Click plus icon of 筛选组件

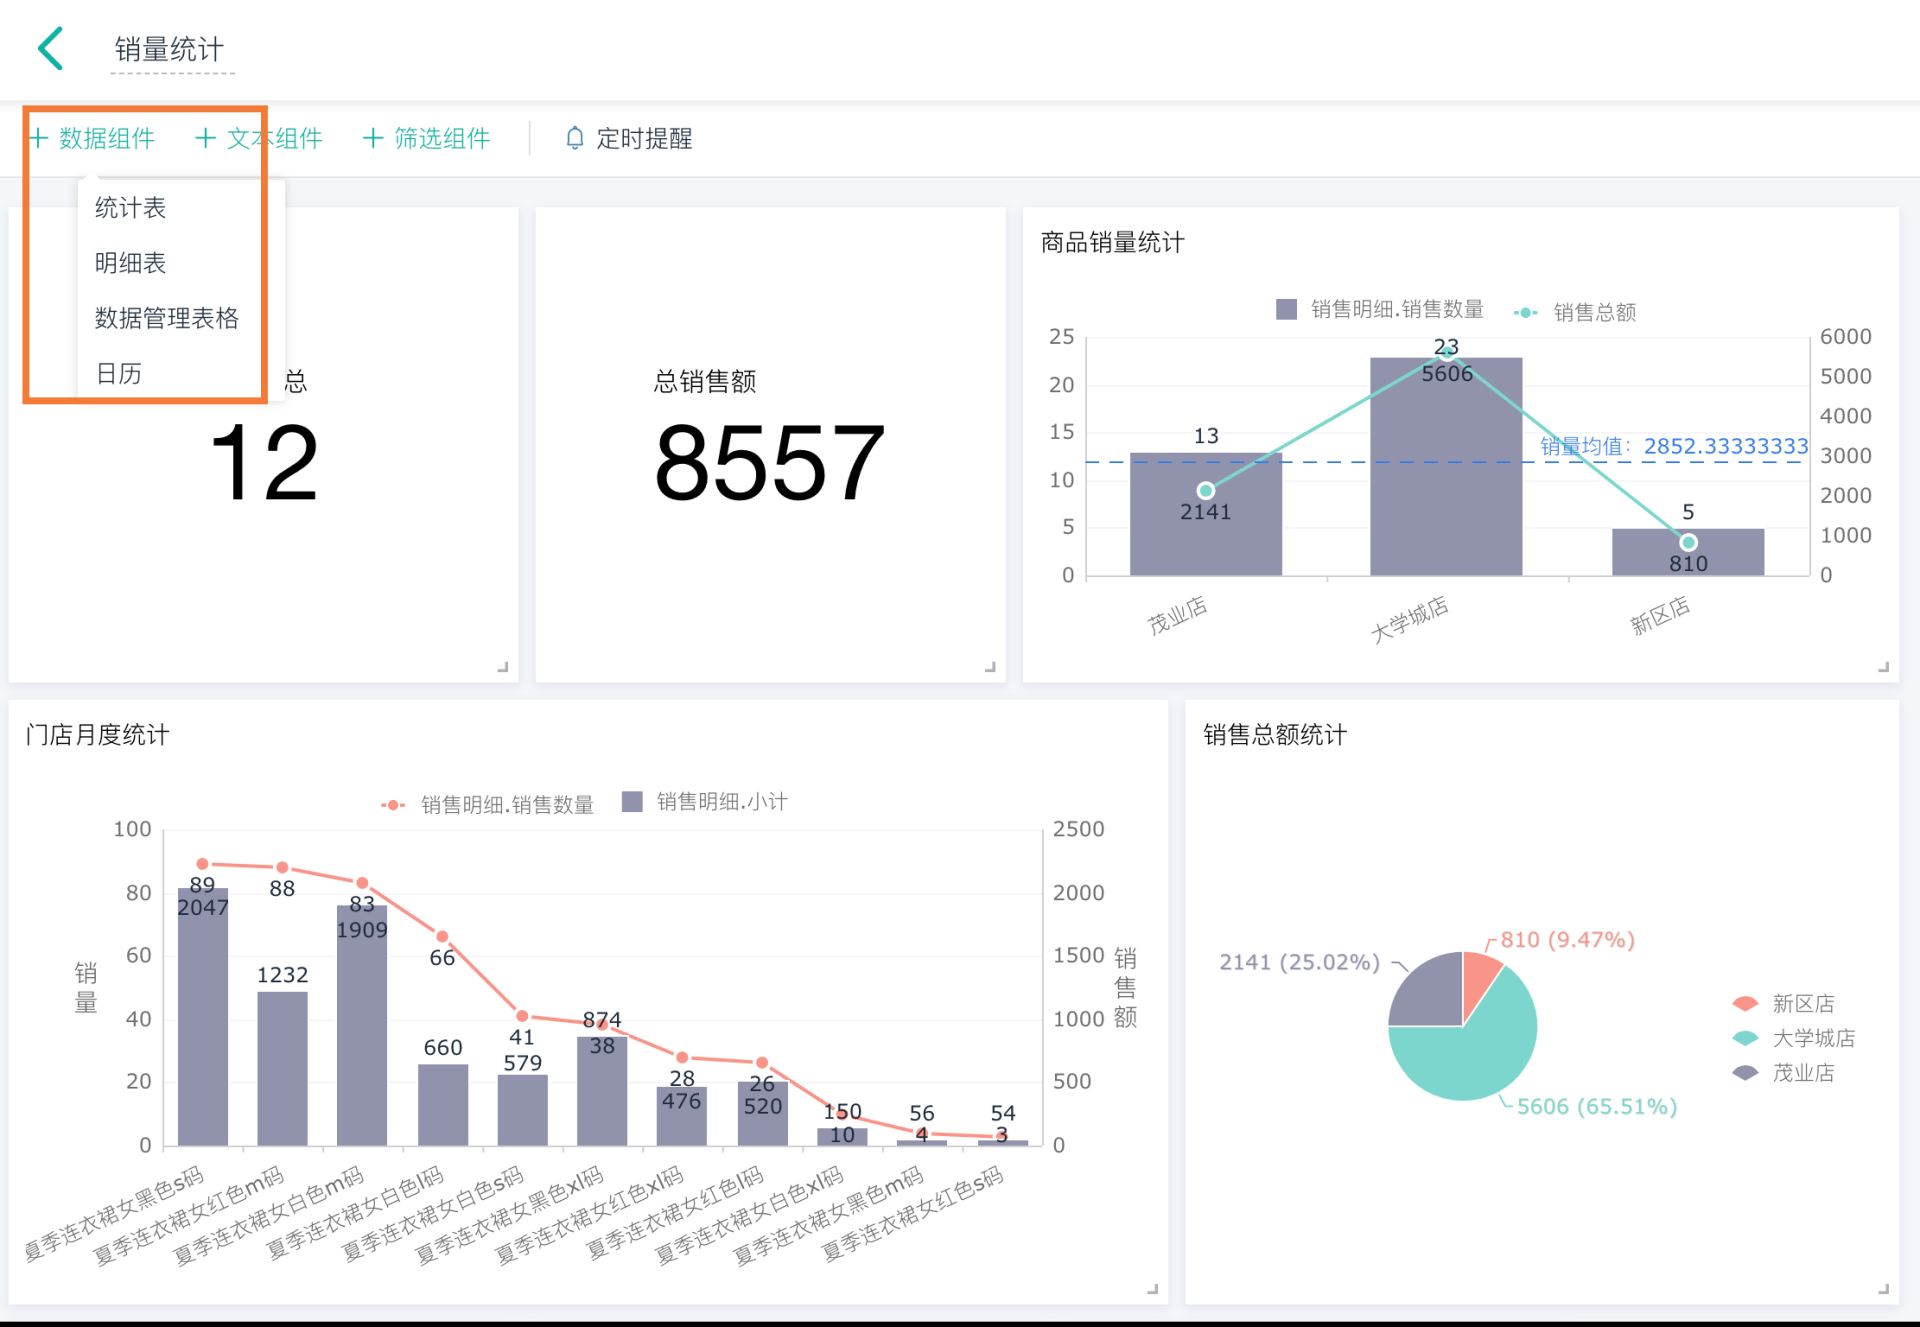[x=373, y=138]
